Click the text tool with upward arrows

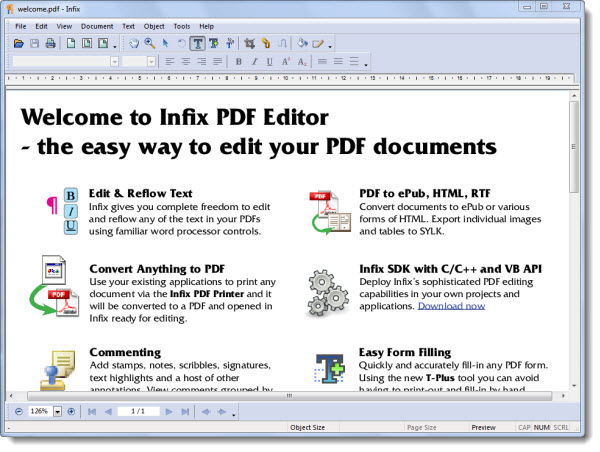click(x=230, y=44)
